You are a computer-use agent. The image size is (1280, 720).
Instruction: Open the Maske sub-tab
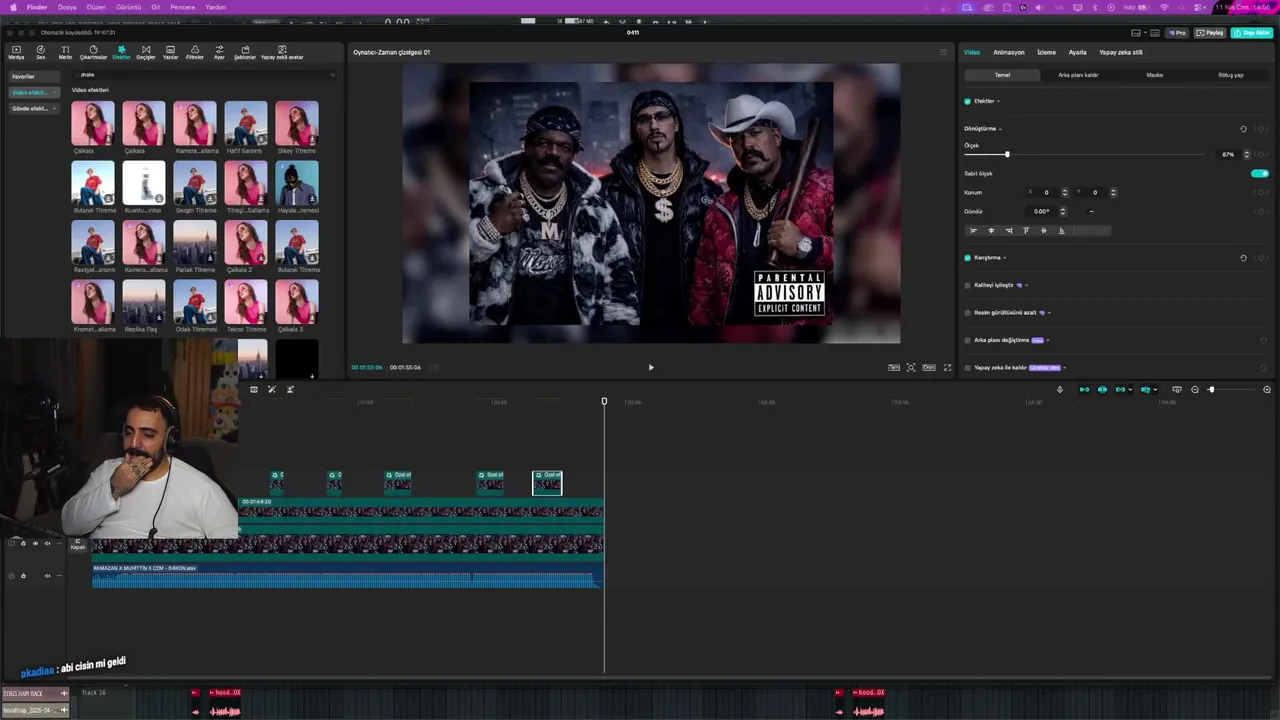(1155, 75)
